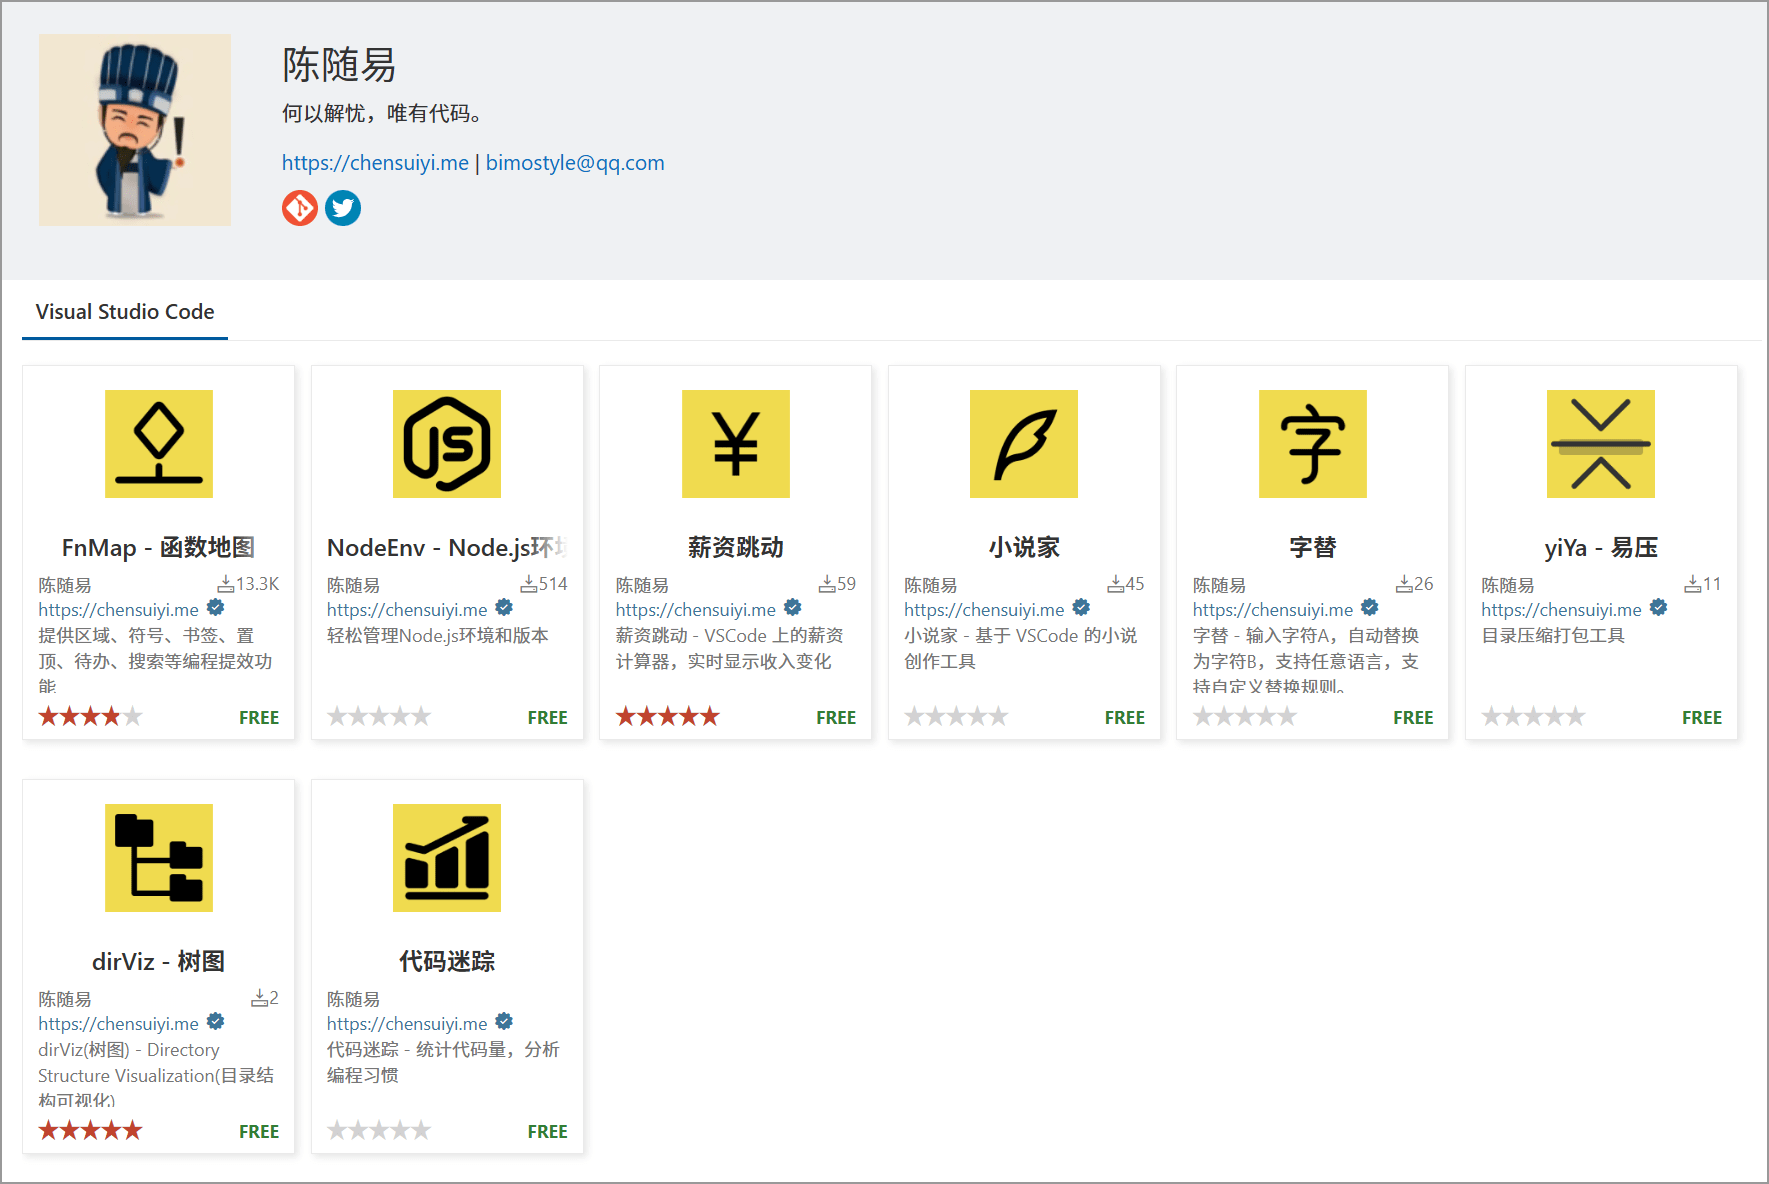The height and width of the screenshot is (1184, 1769).
Task: Click FREE label on FnMap card
Action: 259,718
